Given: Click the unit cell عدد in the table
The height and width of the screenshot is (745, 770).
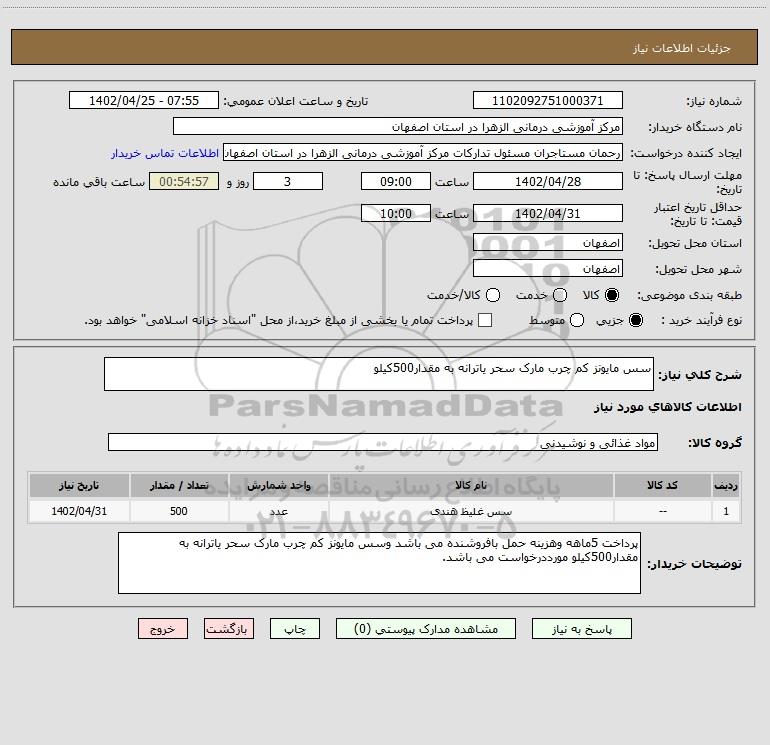Looking at the screenshot, I should 278,511.
